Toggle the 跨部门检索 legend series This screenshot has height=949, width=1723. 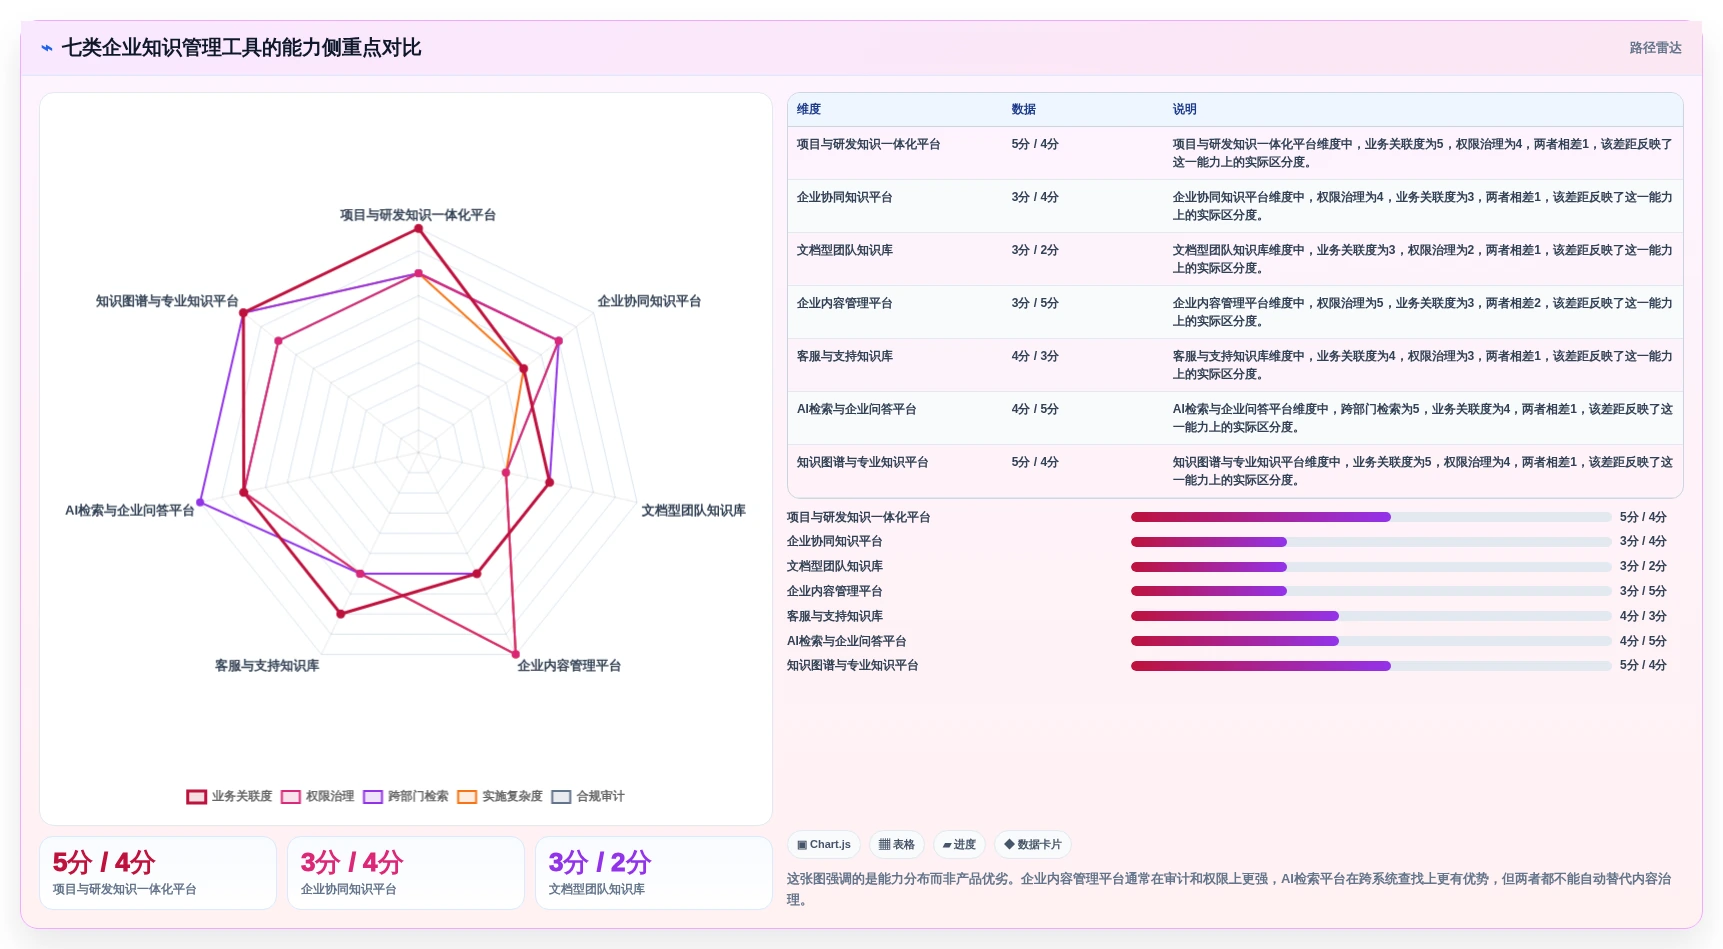(x=406, y=797)
